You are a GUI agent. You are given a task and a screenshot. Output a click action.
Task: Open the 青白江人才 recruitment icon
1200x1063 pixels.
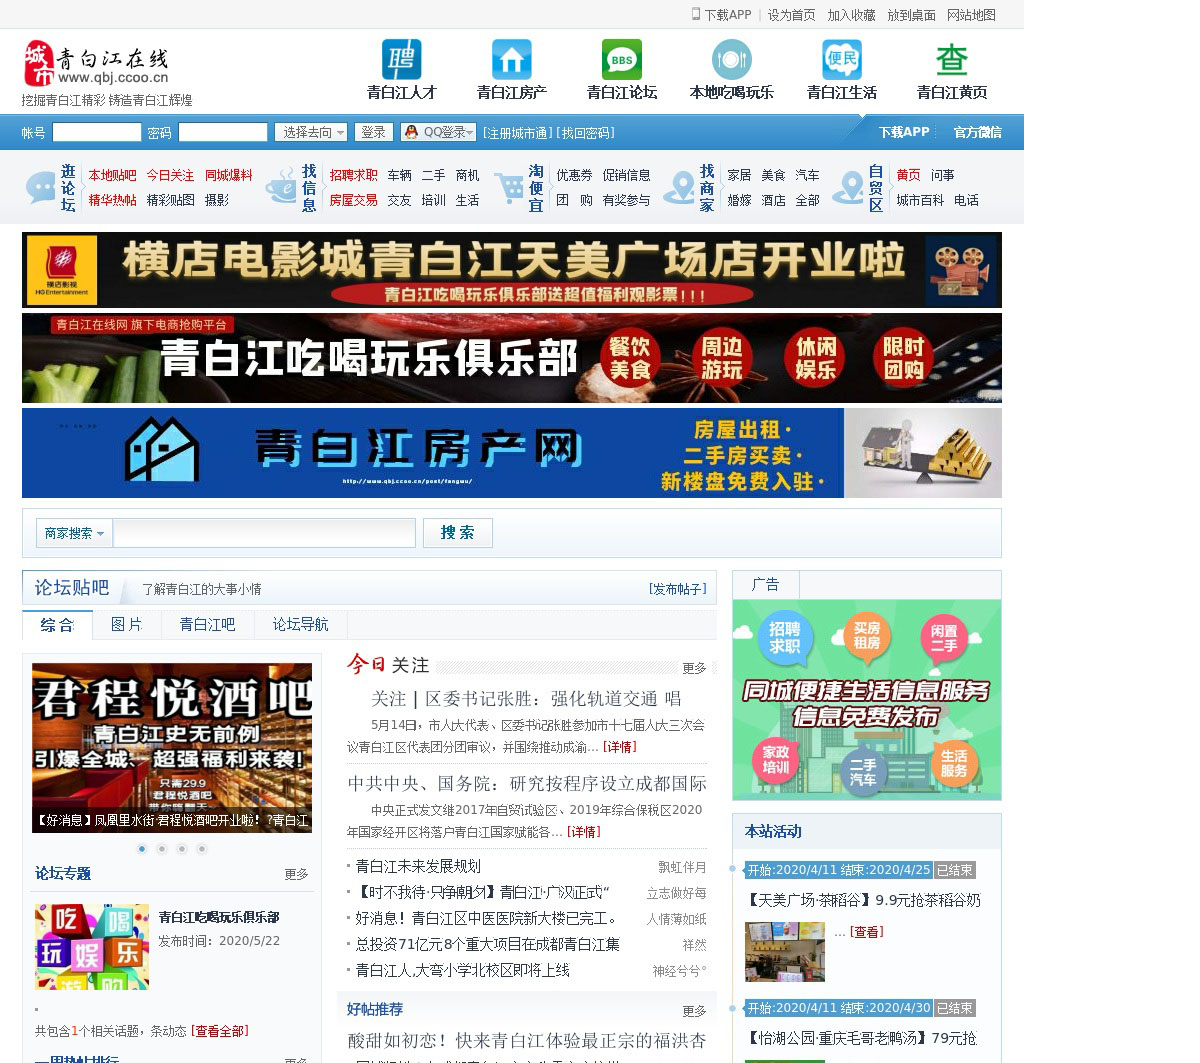tap(402, 60)
